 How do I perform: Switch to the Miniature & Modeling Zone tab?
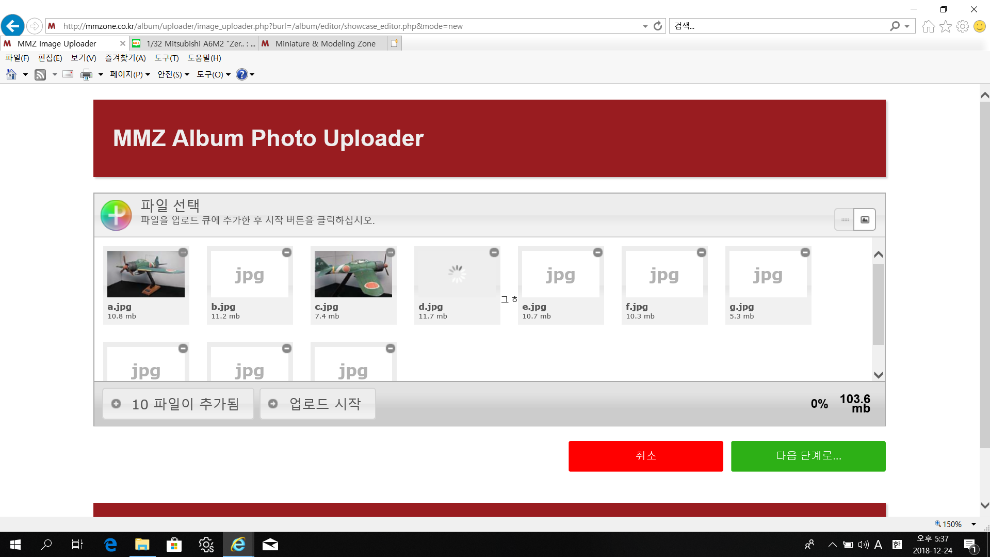(324, 43)
